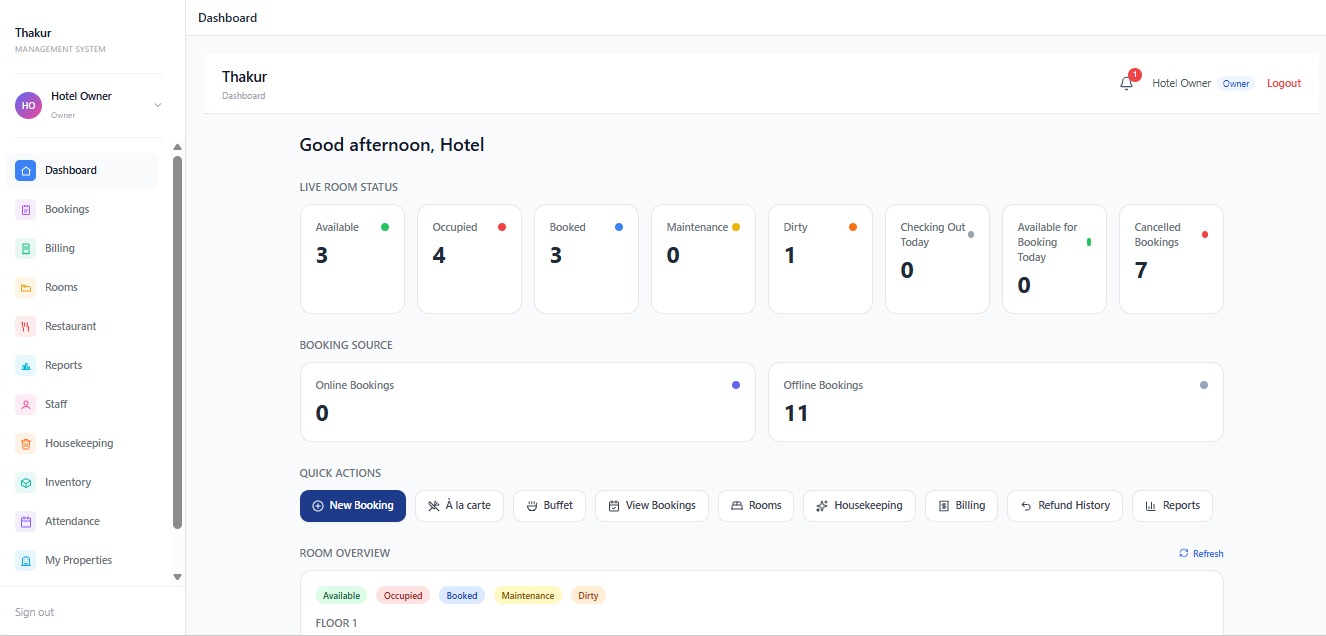Open notifications via the bell icon
The width and height of the screenshot is (1326, 636).
[1127, 84]
